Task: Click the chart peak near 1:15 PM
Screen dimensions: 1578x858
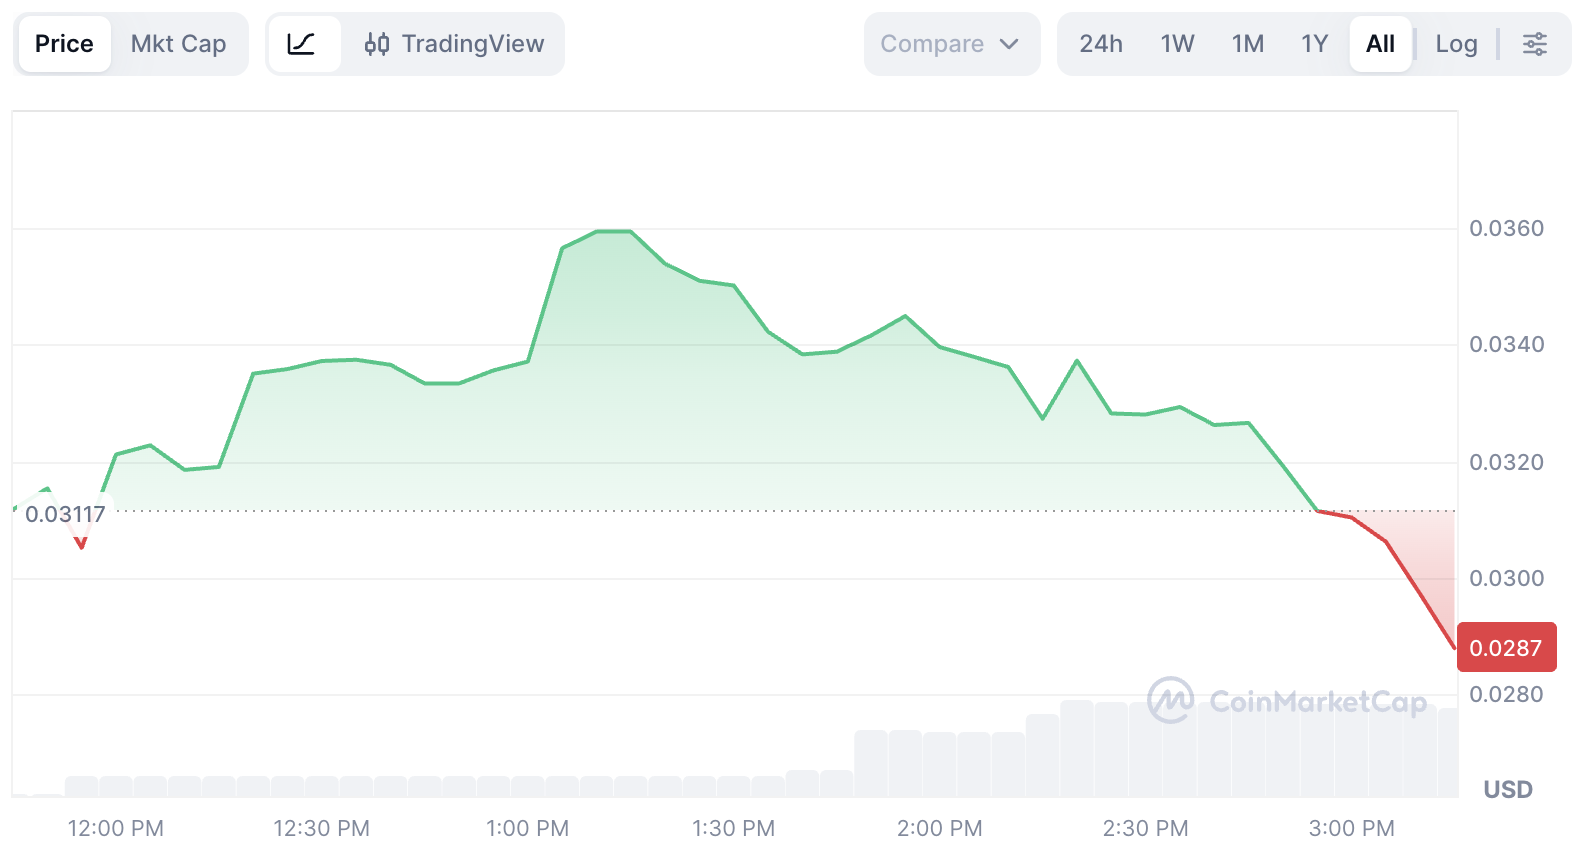Action: [614, 232]
